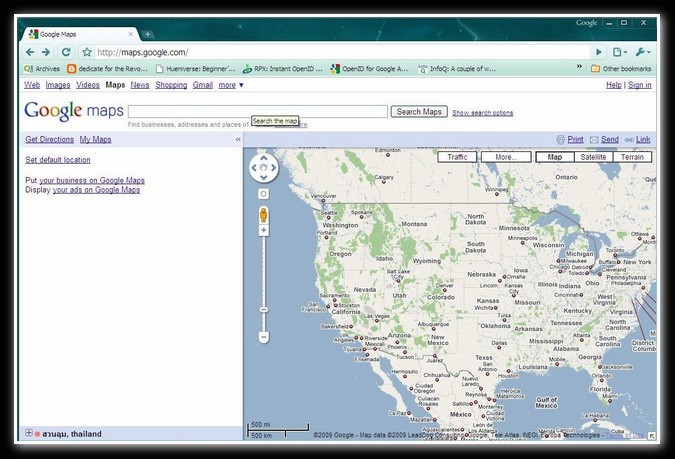Screen dimensions: 675x459
Task: Switch to Map view
Action: pyautogui.click(x=554, y=157)
